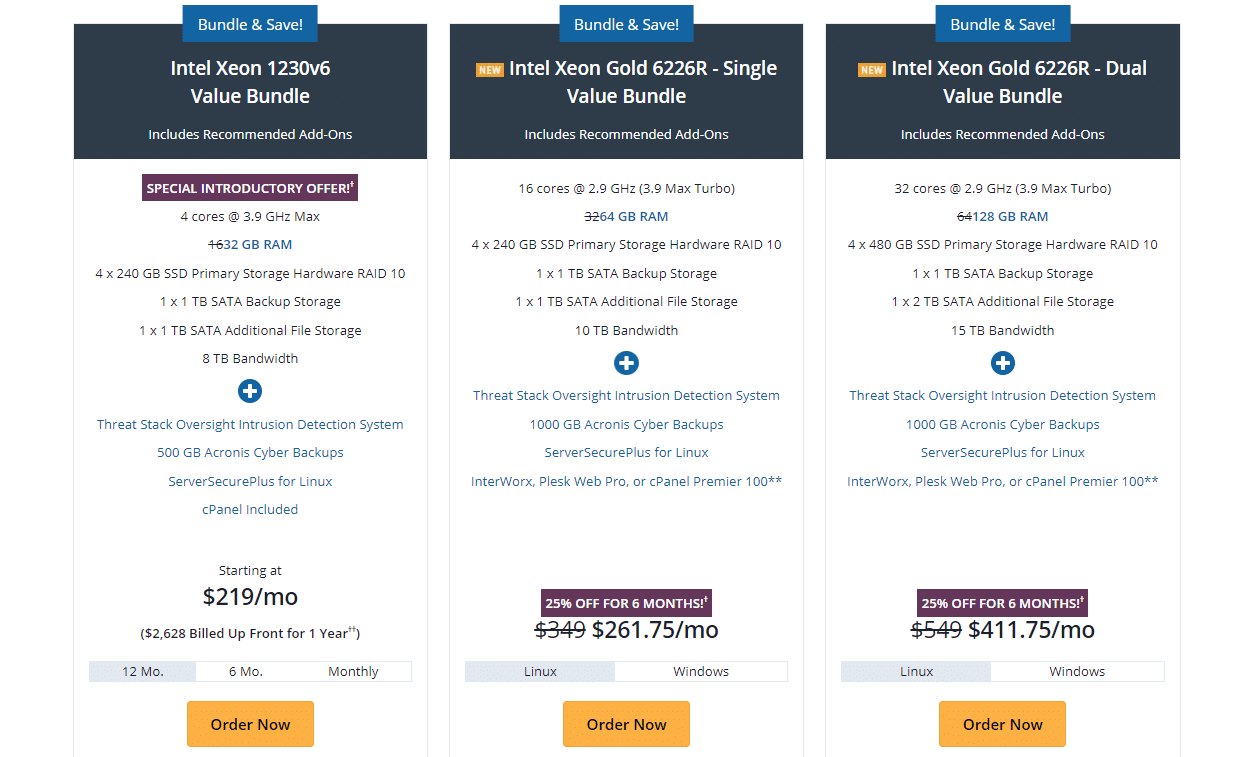Click Bundle & Save! tag on Dual bundle

[1002, 23]
